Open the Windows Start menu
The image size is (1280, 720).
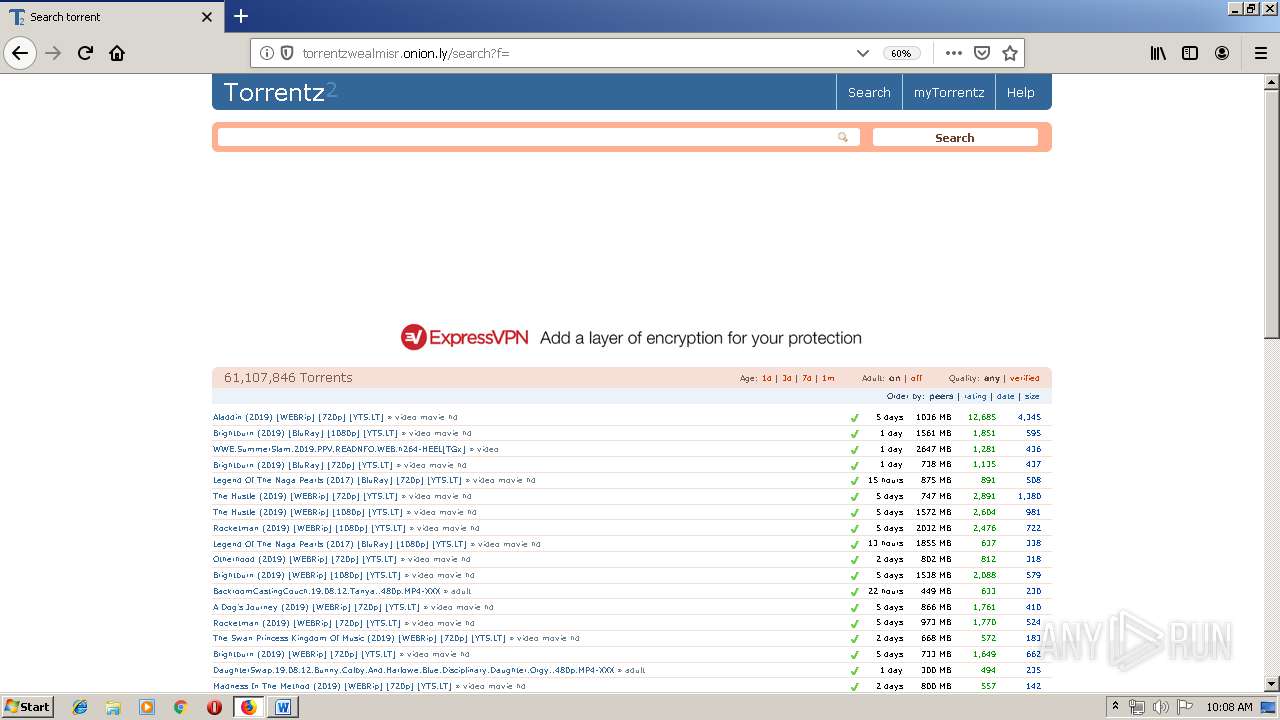click(28, 707)
